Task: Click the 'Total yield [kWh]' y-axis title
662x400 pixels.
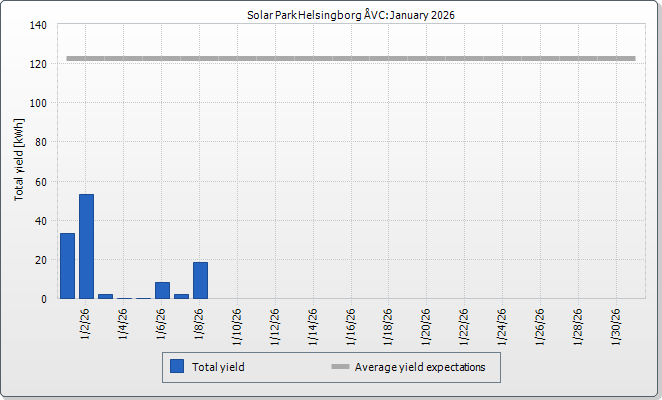Action: [19, 159]
